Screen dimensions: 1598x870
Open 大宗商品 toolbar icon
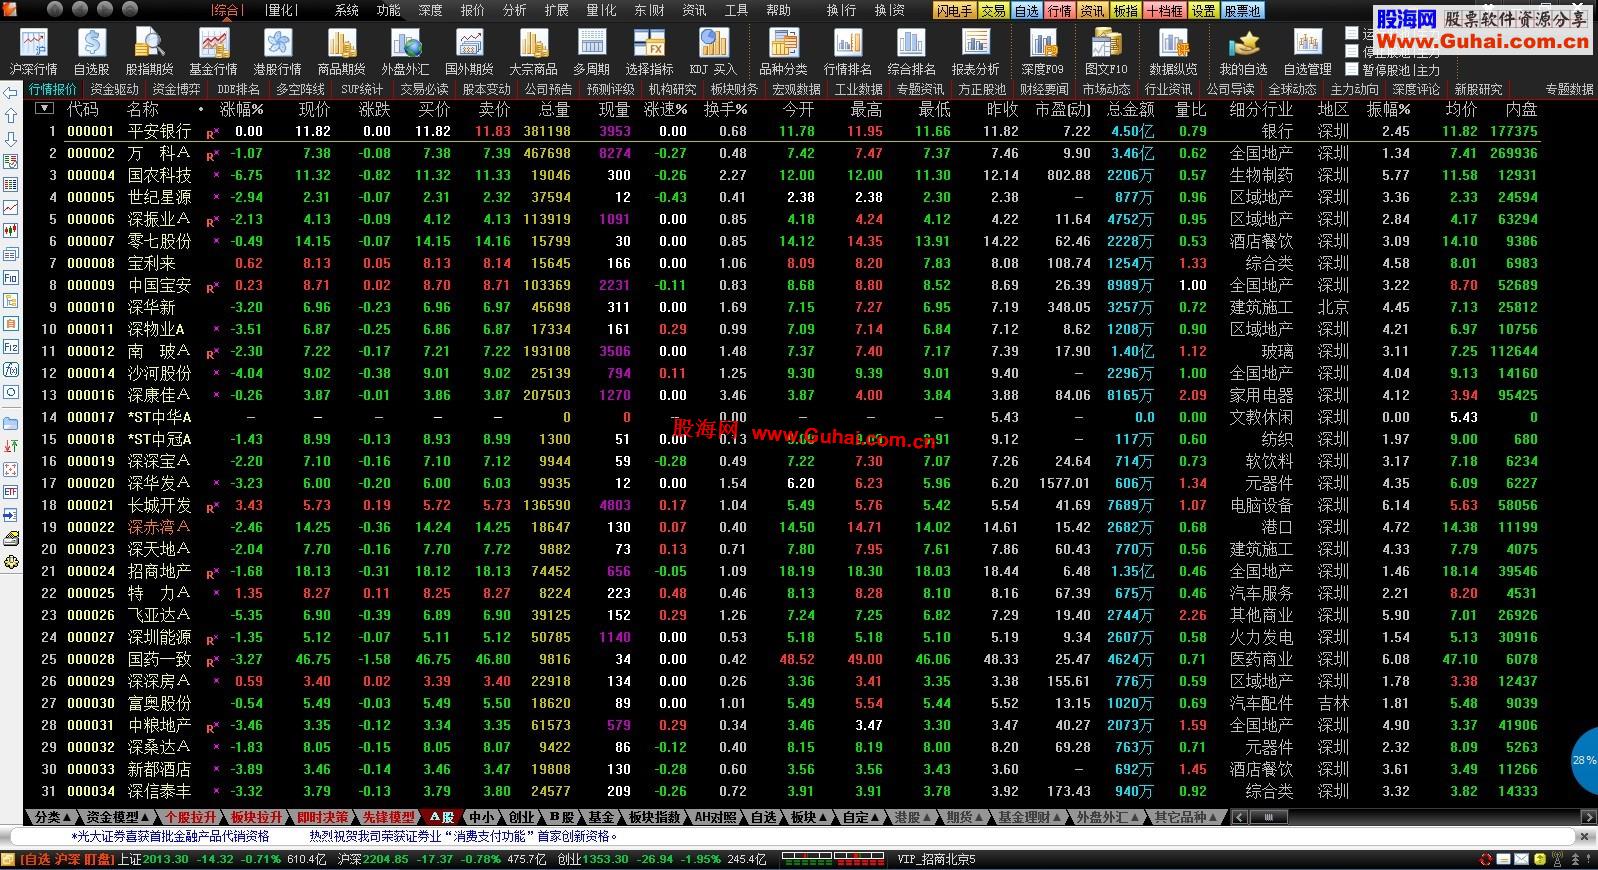coord(533,52)
